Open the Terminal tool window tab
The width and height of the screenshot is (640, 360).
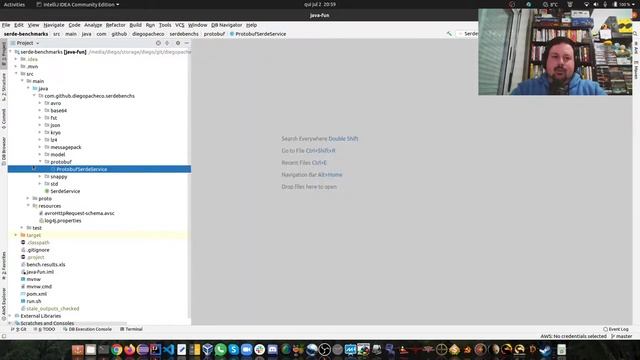coord(131,329)
